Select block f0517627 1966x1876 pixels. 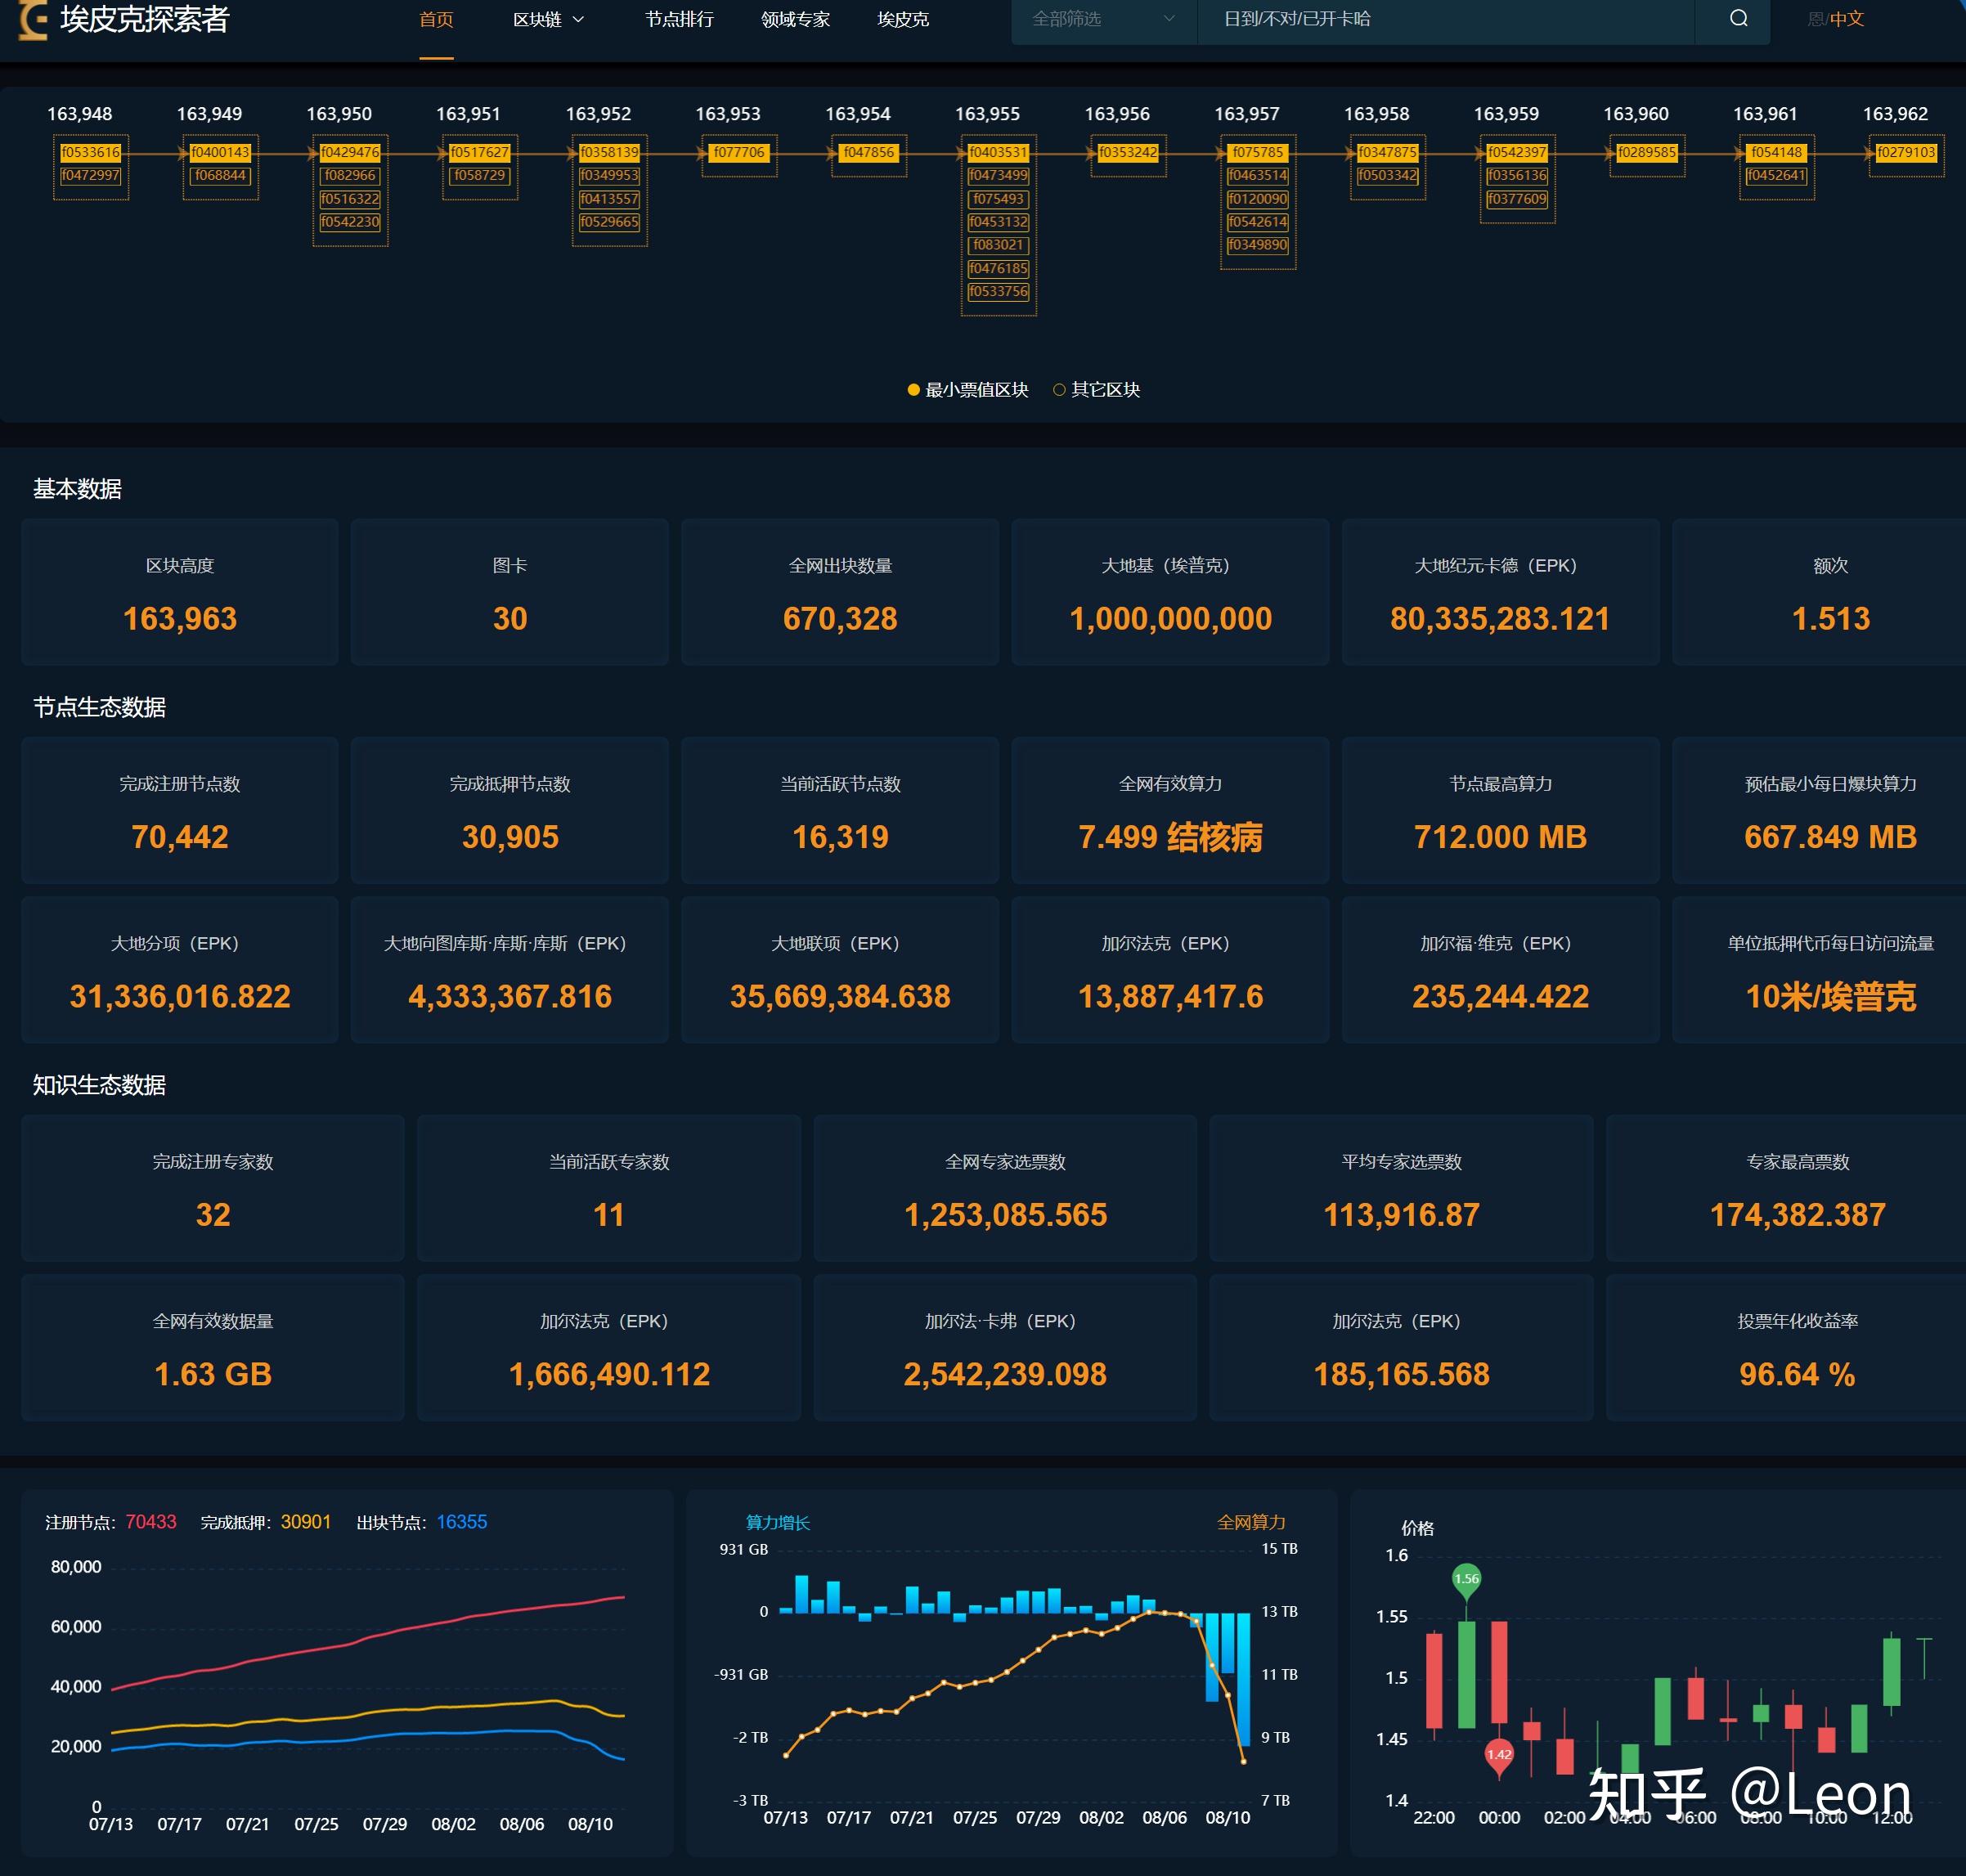click(x=480, y=152)
